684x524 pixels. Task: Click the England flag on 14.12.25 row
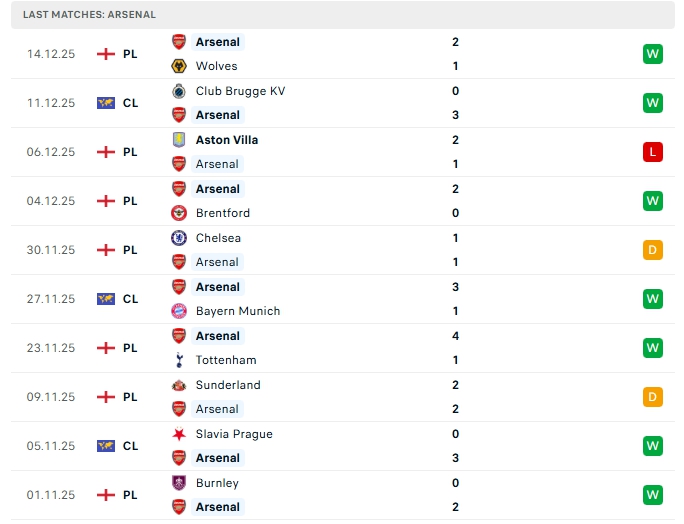click(106, 54)
